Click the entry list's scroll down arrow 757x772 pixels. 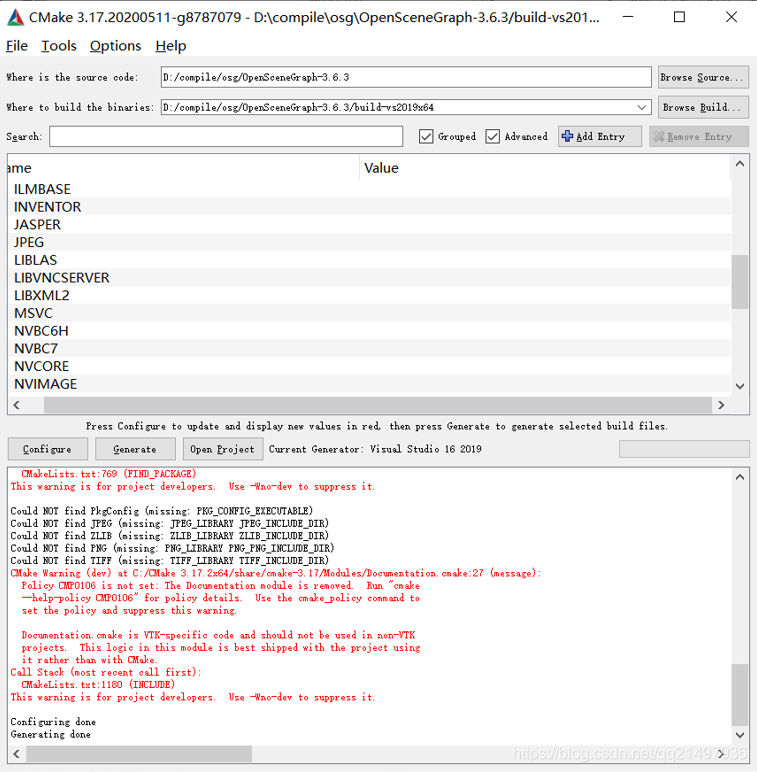(x=739, y=386)
